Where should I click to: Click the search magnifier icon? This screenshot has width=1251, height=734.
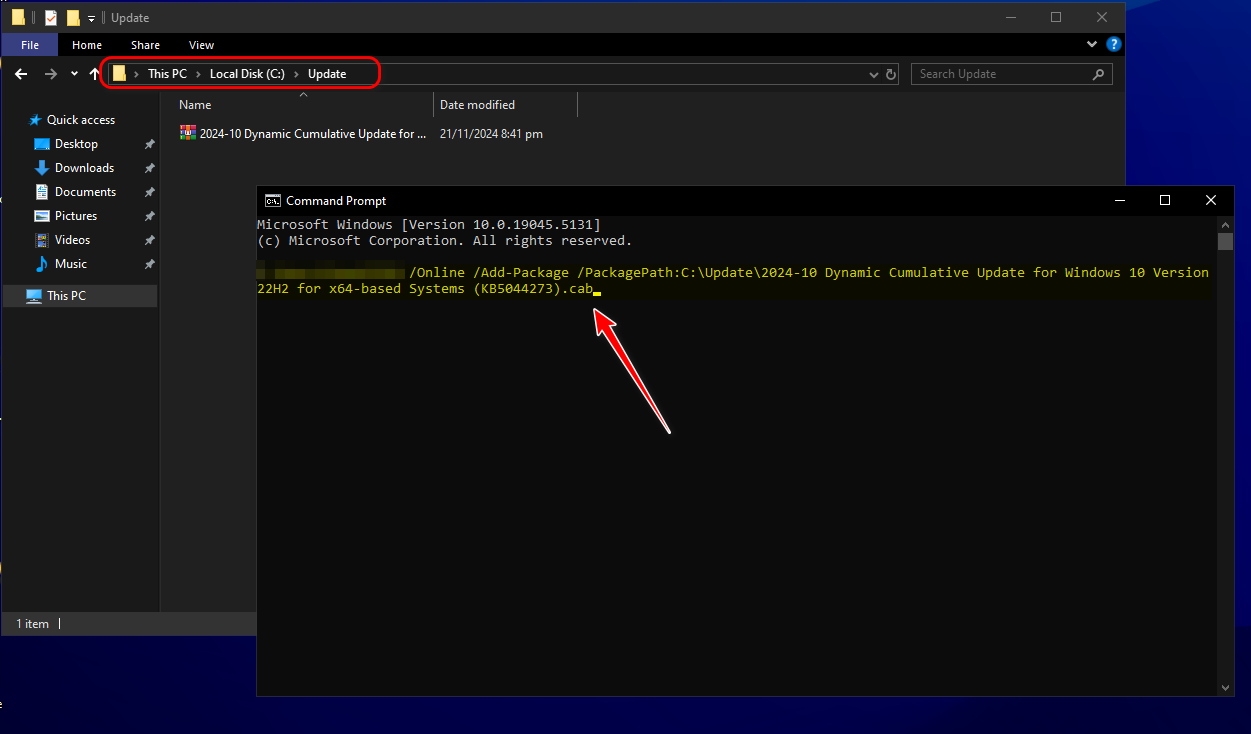[x=1098, y=74]
